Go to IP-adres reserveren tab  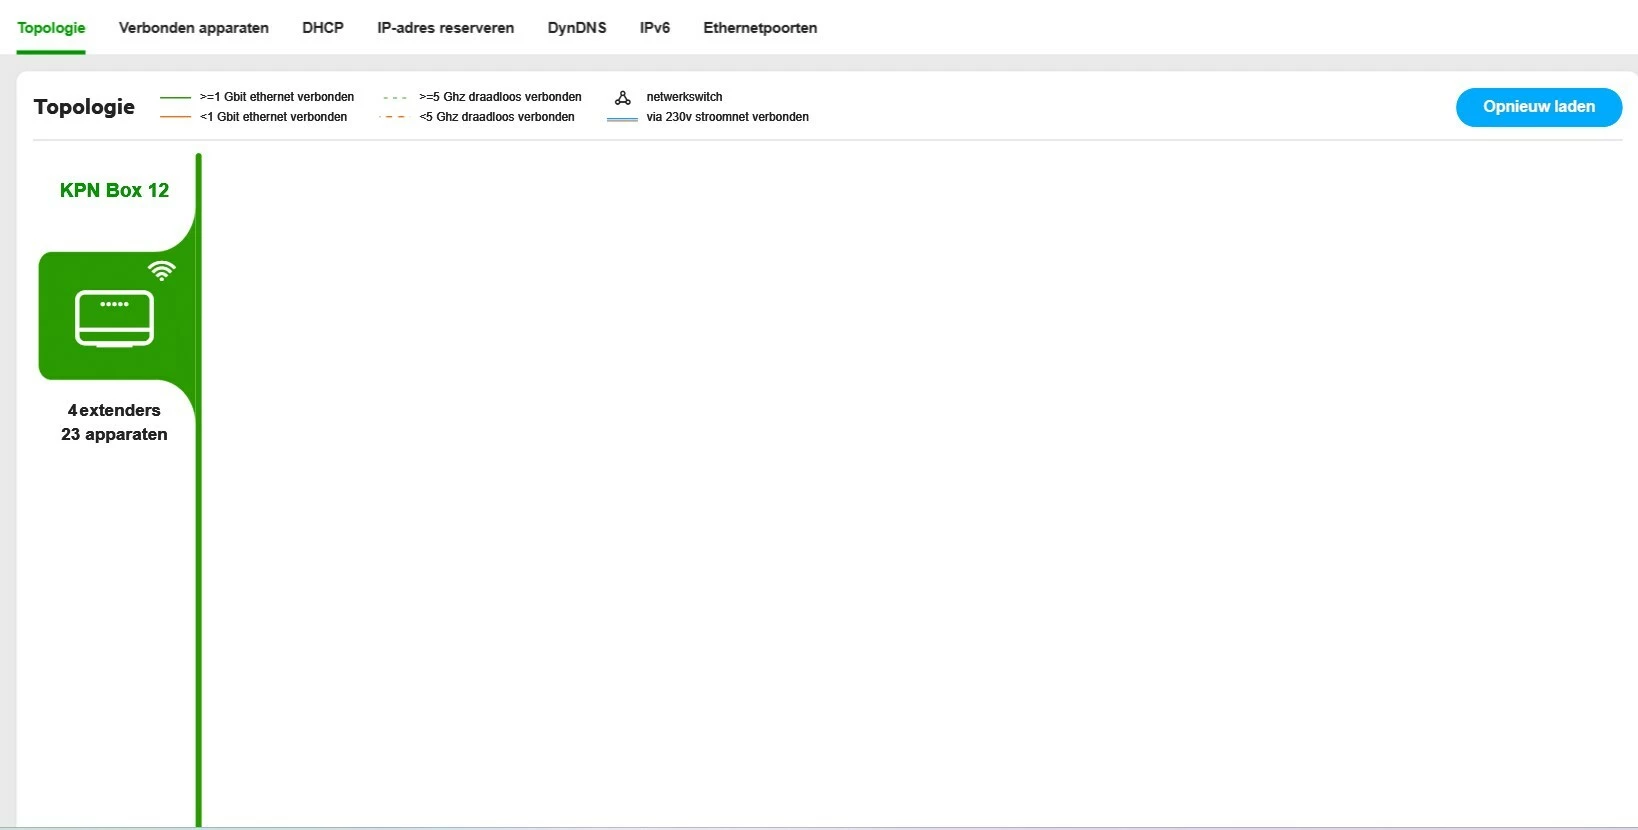(x=446, y=28)
